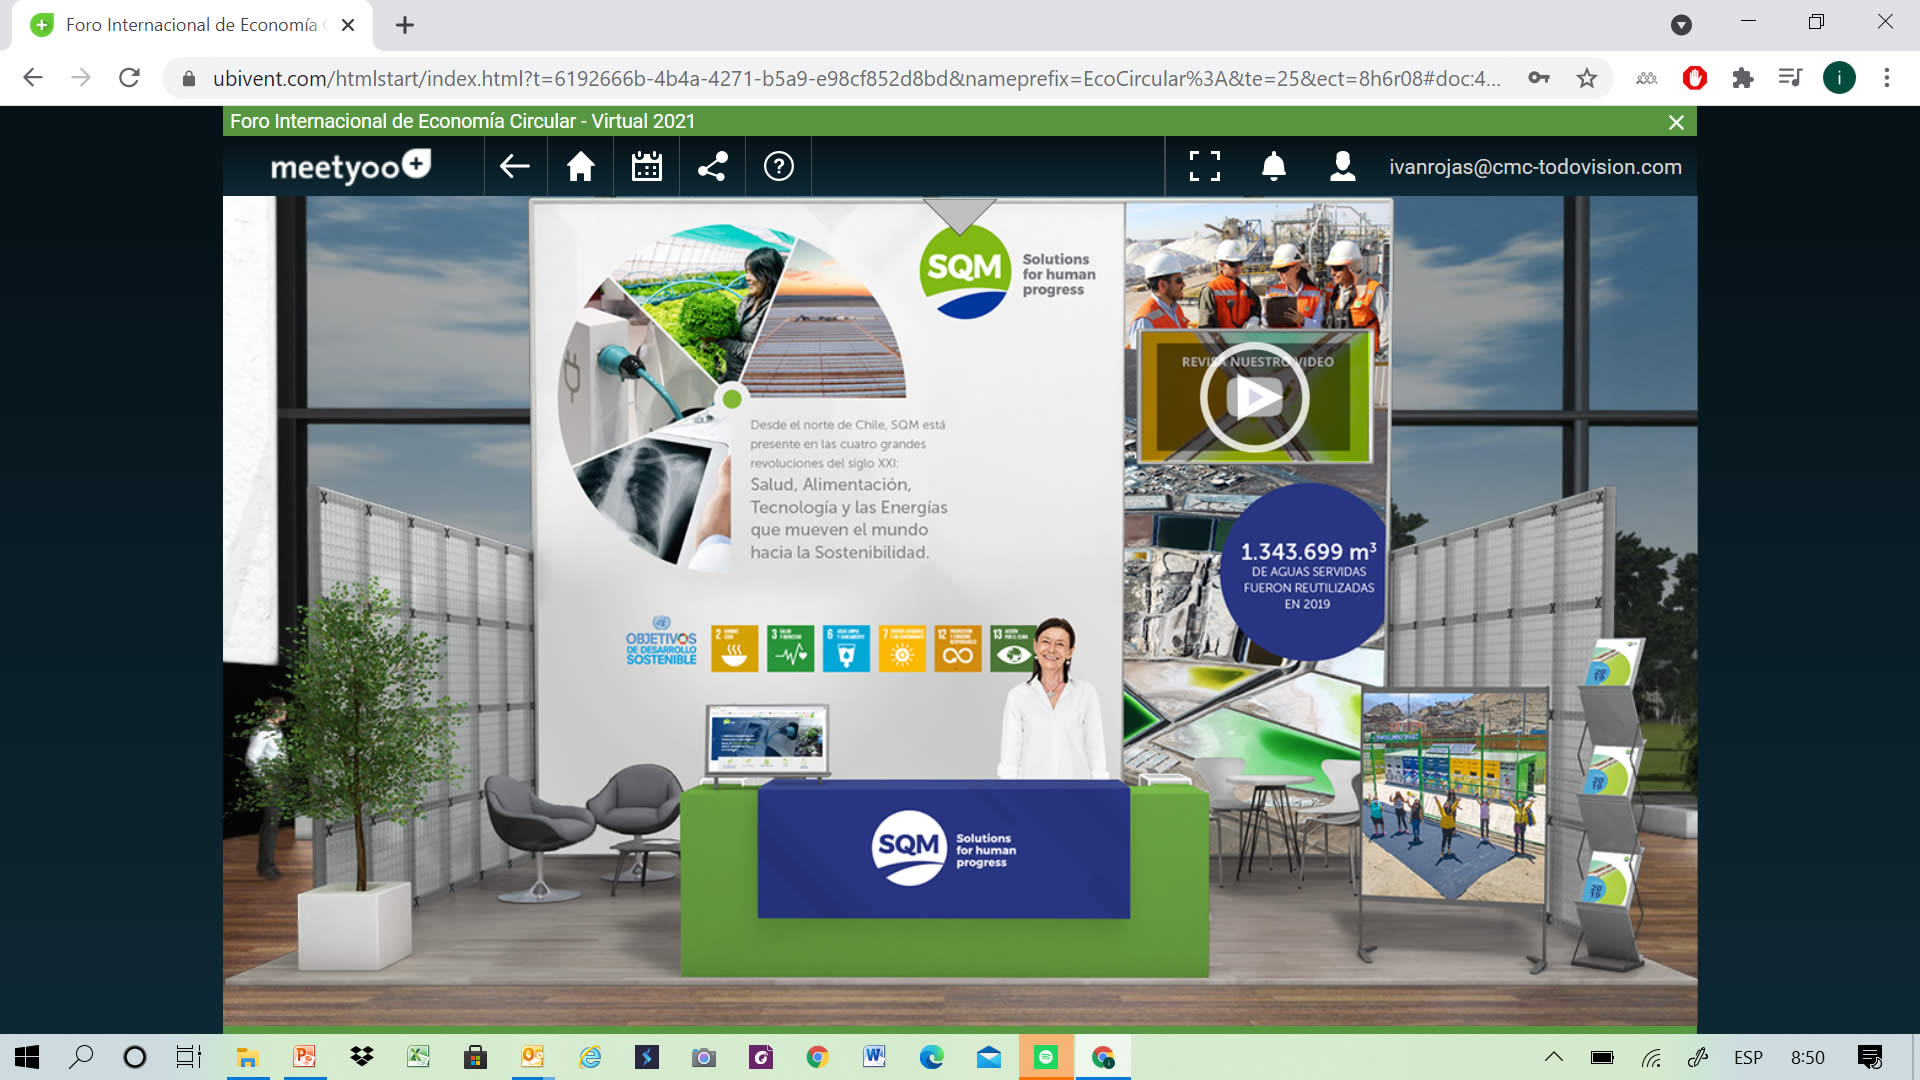Go to the home lobby icon
The width and height of the screenshot is (1920, 1080).
pyautogui.click(x=581, y=166)
